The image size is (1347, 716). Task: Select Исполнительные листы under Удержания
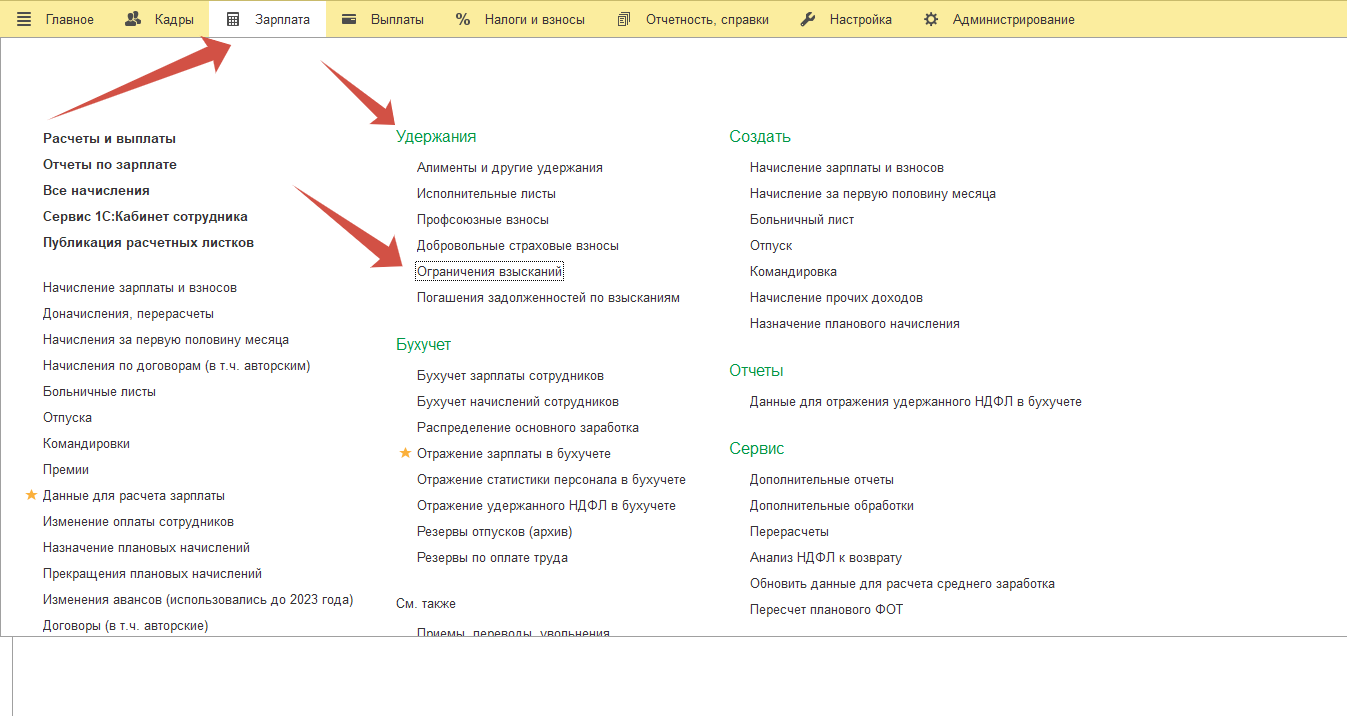click(x=486, y=194)
